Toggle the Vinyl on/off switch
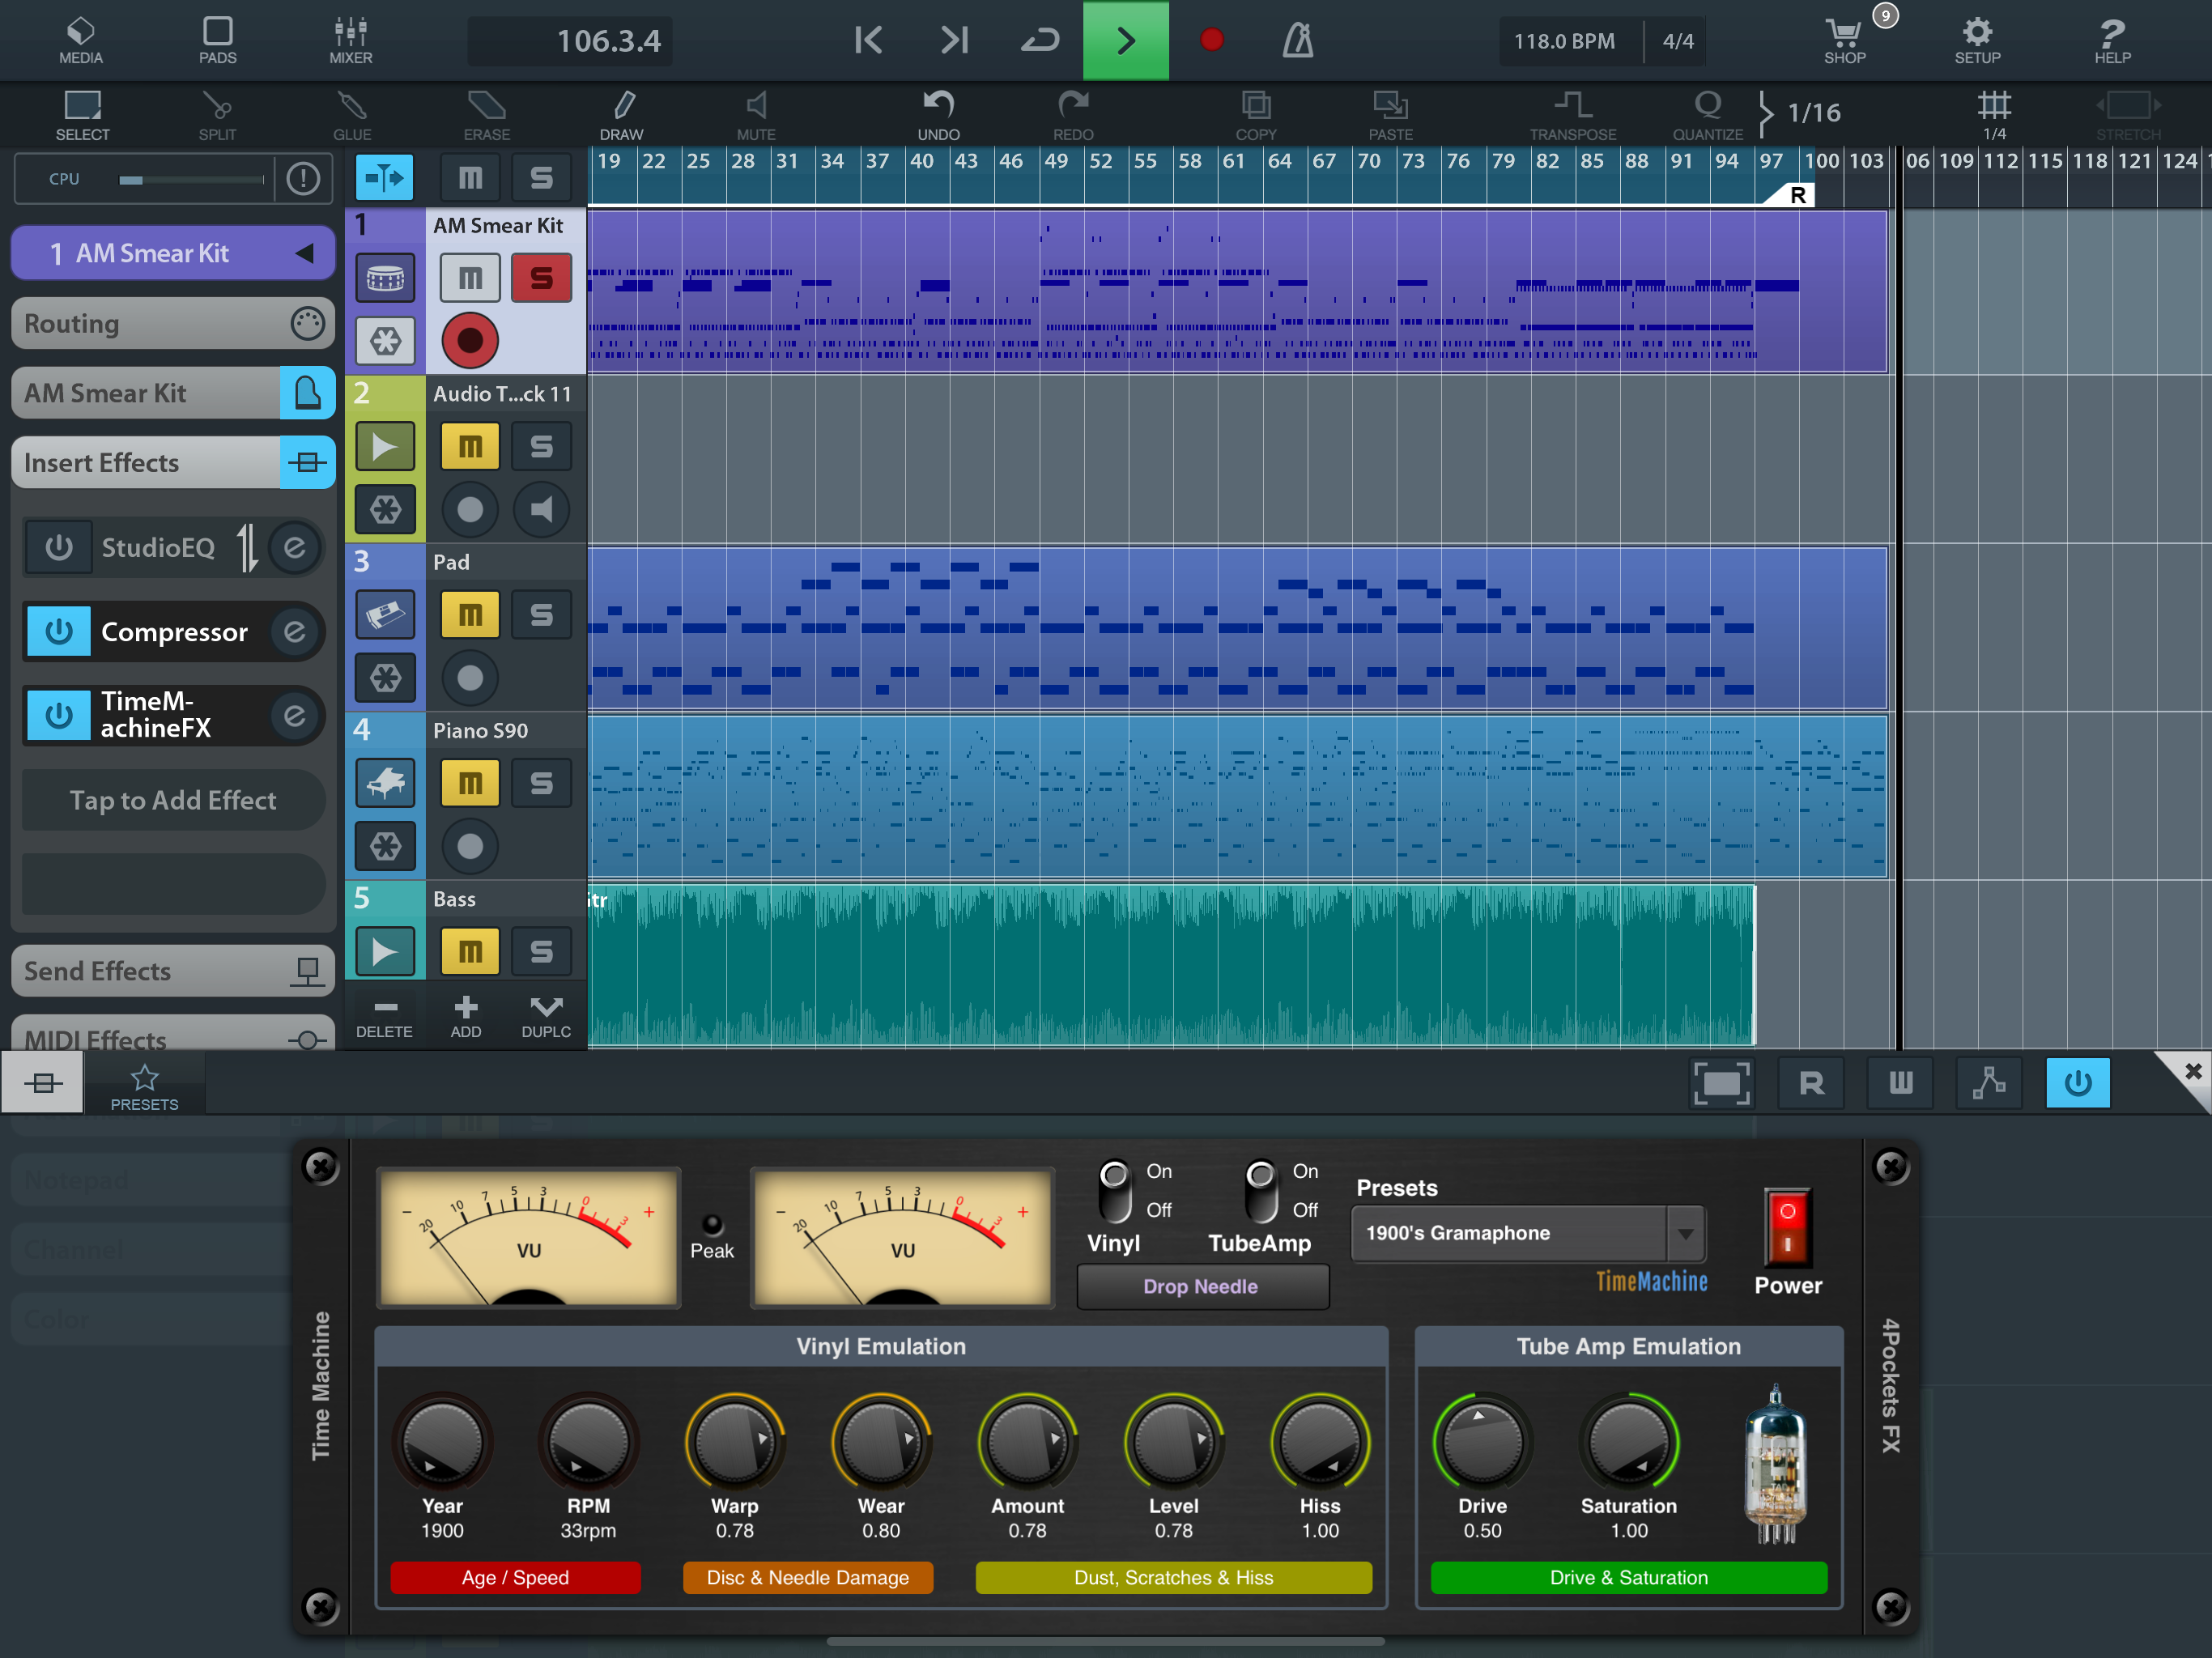The height and width of the screenshot is (1658, 2212). (1114, 1190)
